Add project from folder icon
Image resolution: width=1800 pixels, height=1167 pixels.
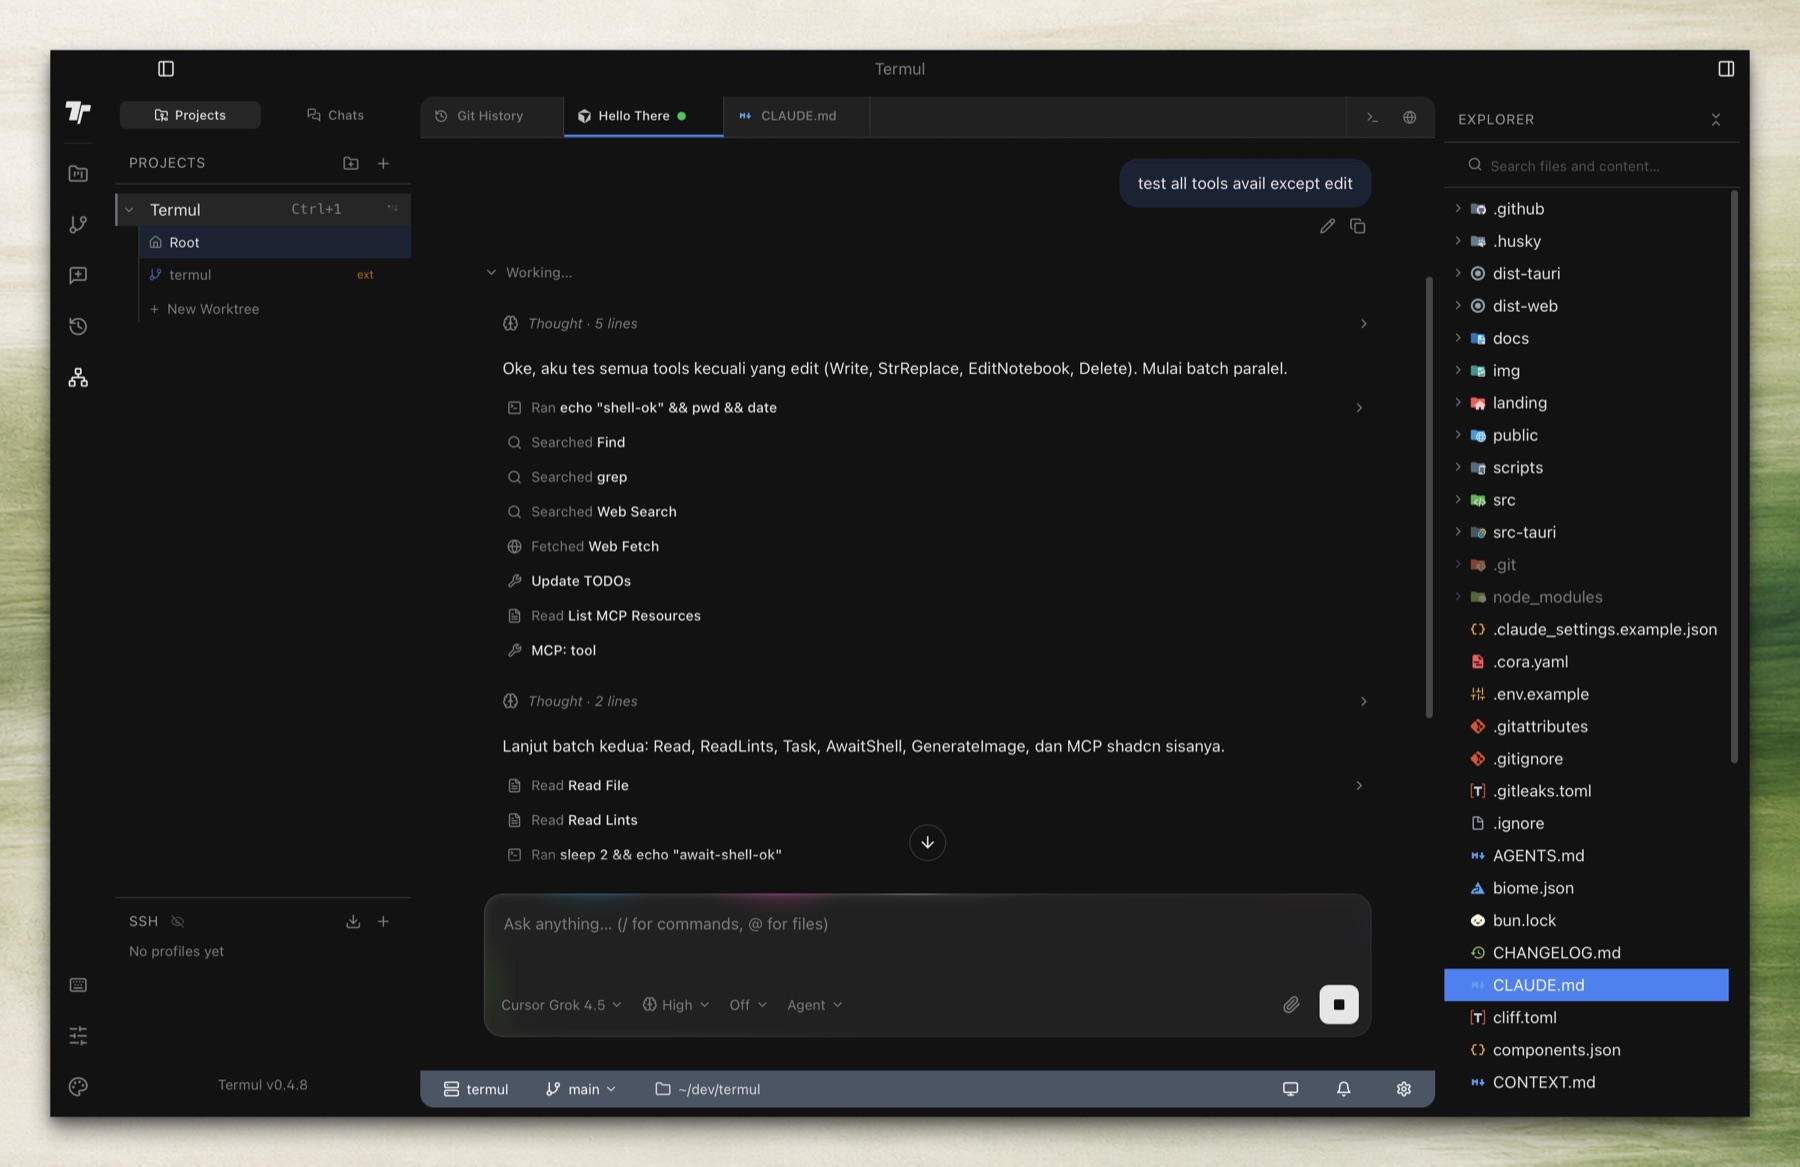[x=351, y=163]
